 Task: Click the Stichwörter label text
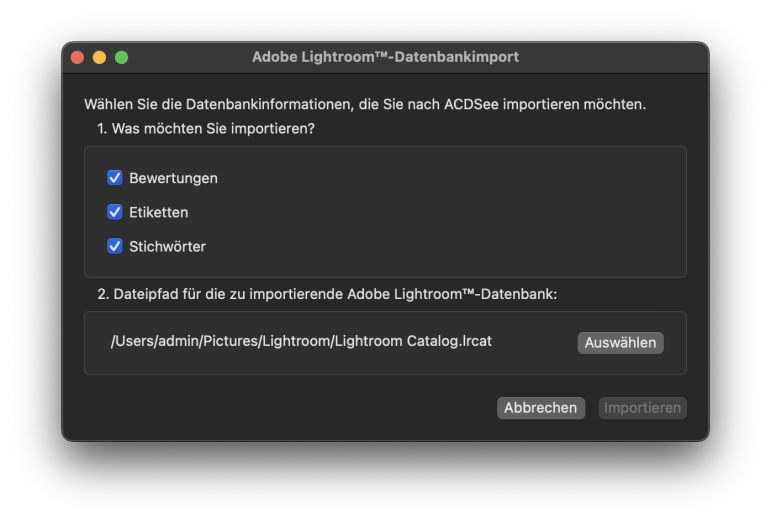167,246
